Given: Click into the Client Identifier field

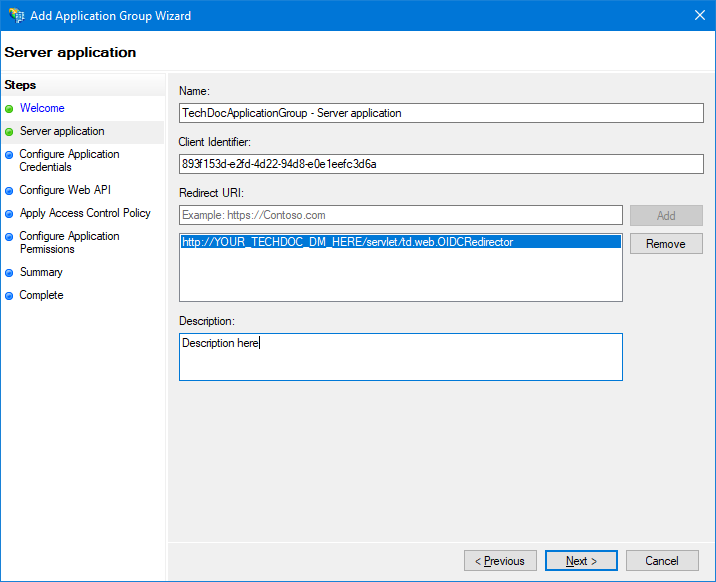Looking at the screenshot, I should coord(441,164).
